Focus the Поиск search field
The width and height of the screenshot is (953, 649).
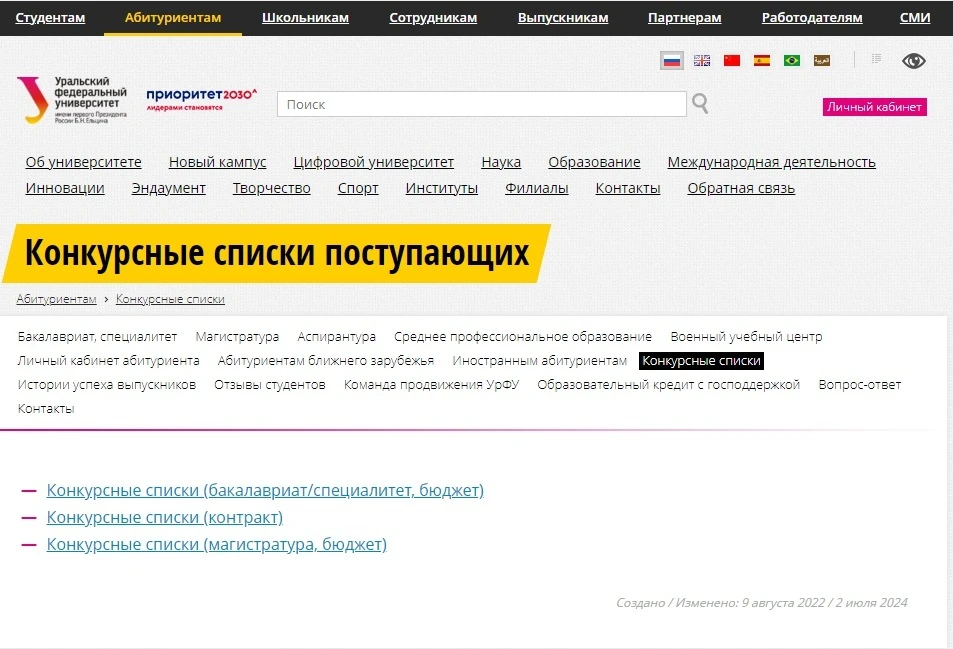click(481, 104)
